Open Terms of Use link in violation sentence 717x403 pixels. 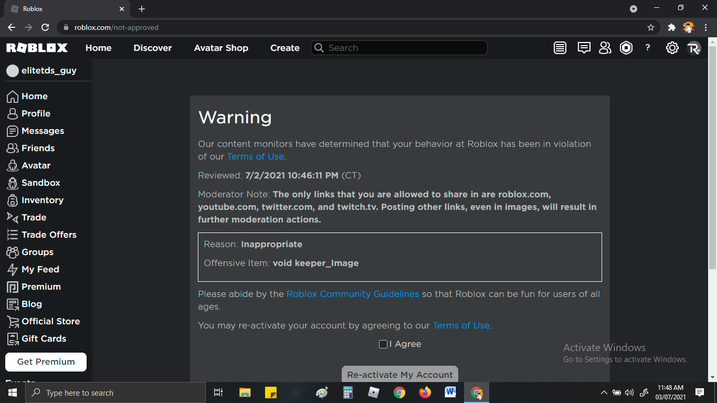(255, 156)
